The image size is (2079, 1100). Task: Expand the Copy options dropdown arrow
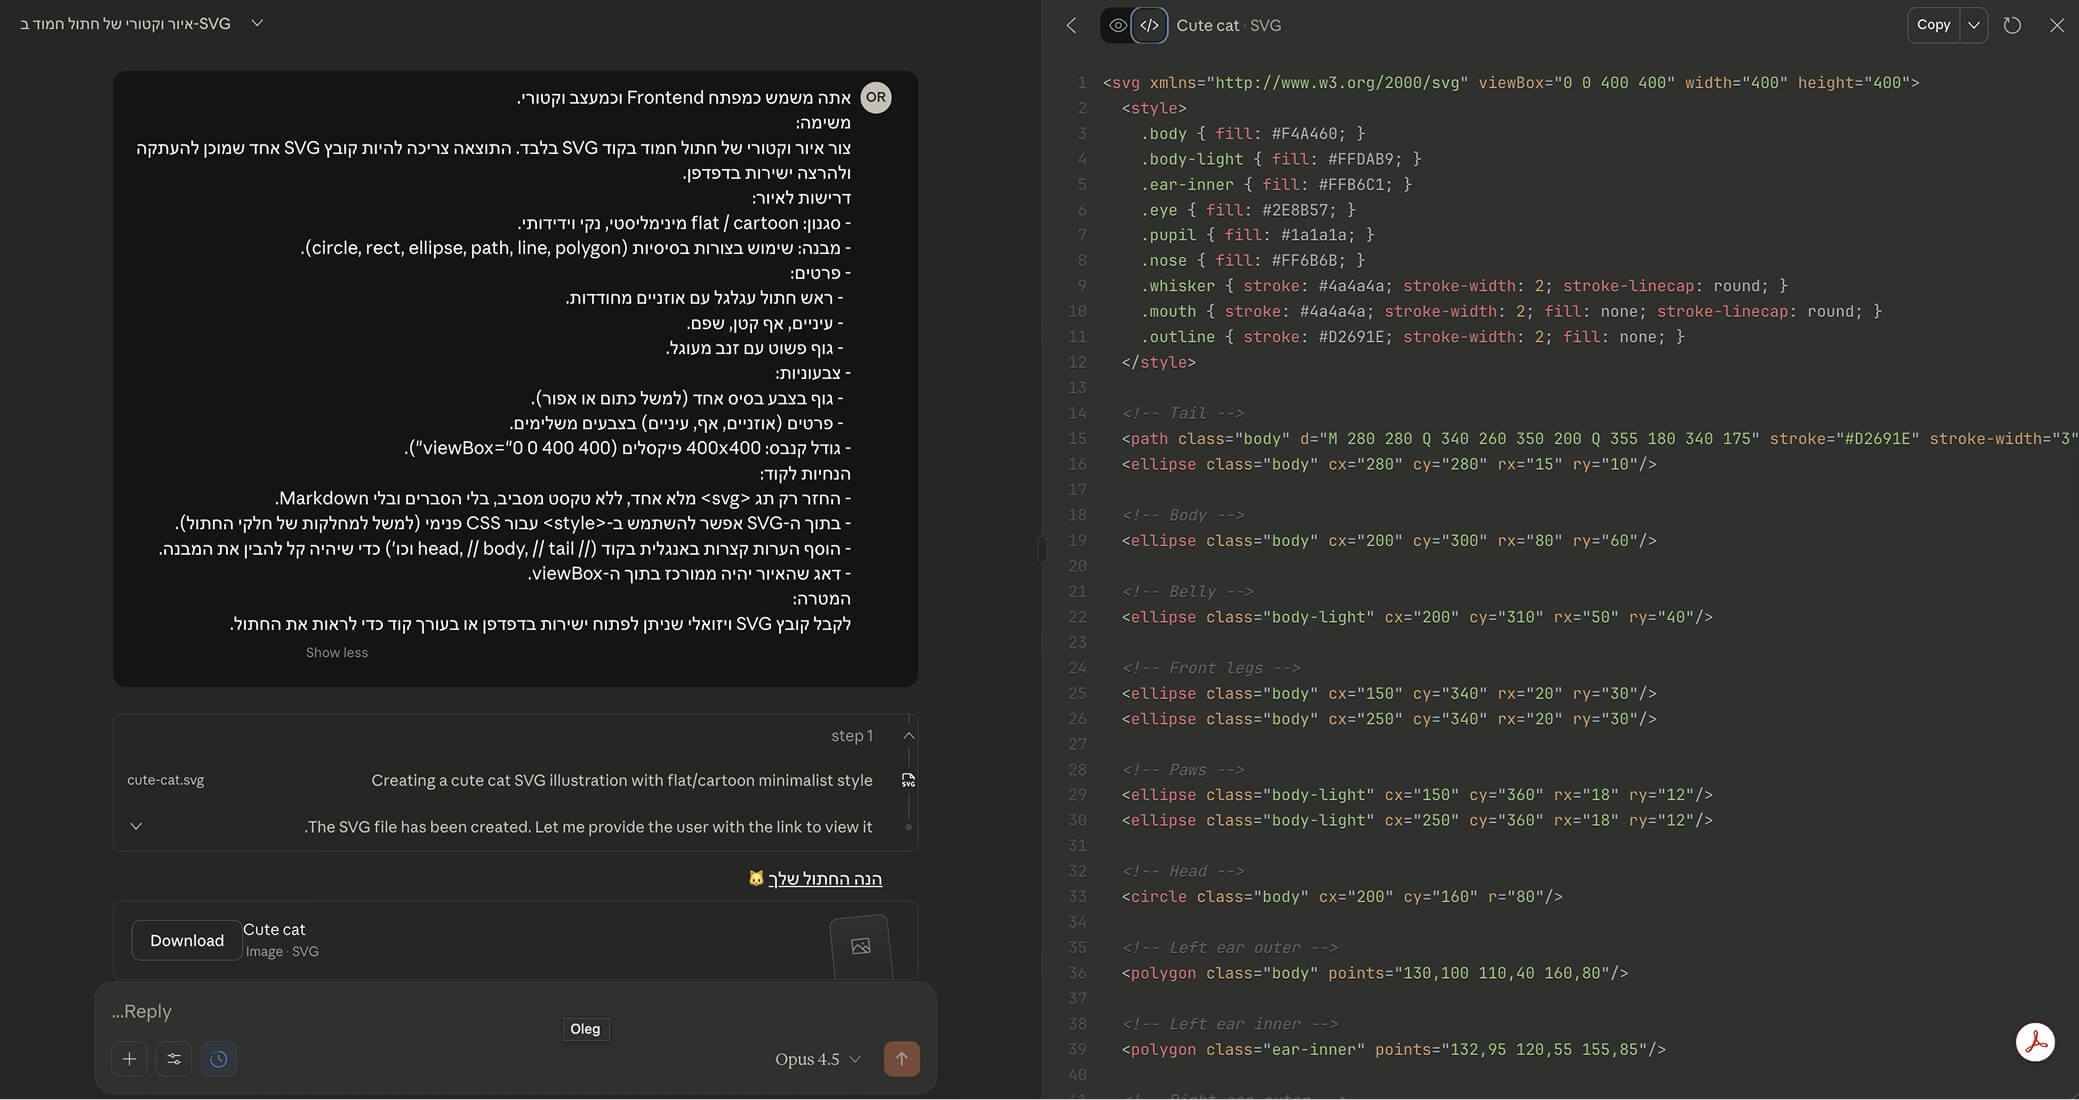1973,25
